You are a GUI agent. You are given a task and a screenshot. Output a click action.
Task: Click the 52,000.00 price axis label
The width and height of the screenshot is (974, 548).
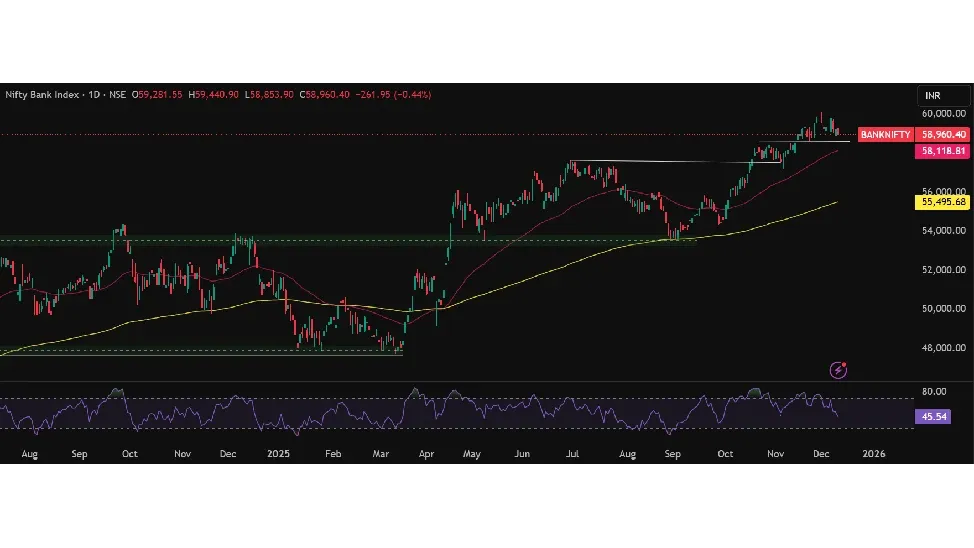coord(943,270)
